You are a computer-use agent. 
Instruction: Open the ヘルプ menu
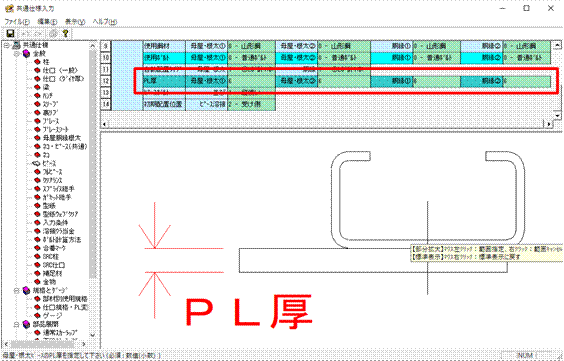point(105,22)
